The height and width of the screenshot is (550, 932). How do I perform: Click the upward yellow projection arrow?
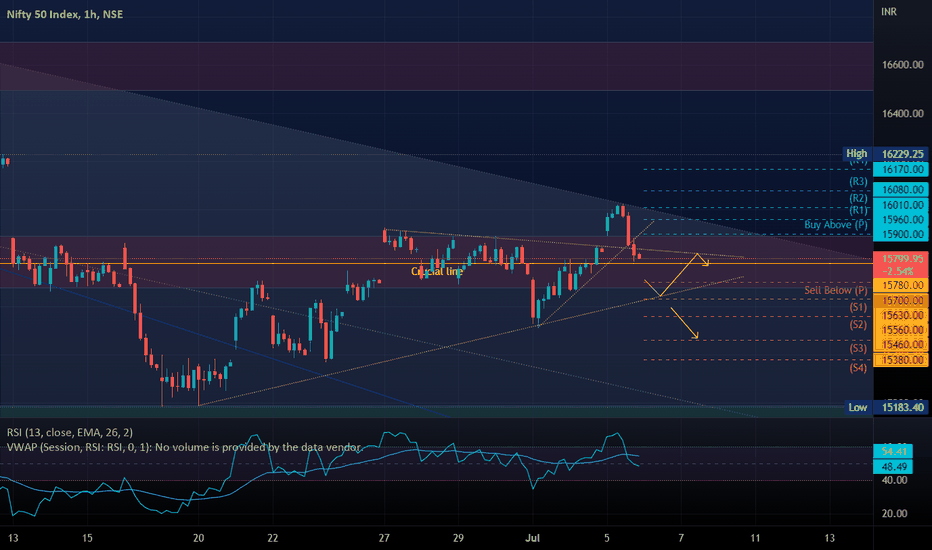coord(679,275)
